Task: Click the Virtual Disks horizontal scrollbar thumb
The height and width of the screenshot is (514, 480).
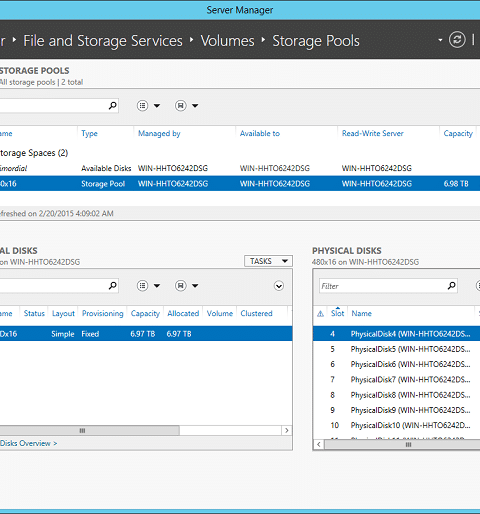Action: [89, 430]
